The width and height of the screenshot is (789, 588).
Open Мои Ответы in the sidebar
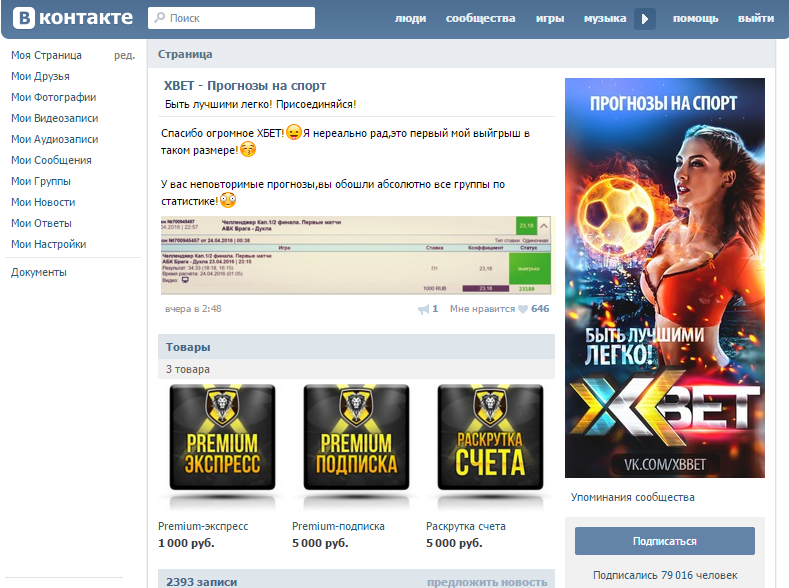[x=41, y=223]
